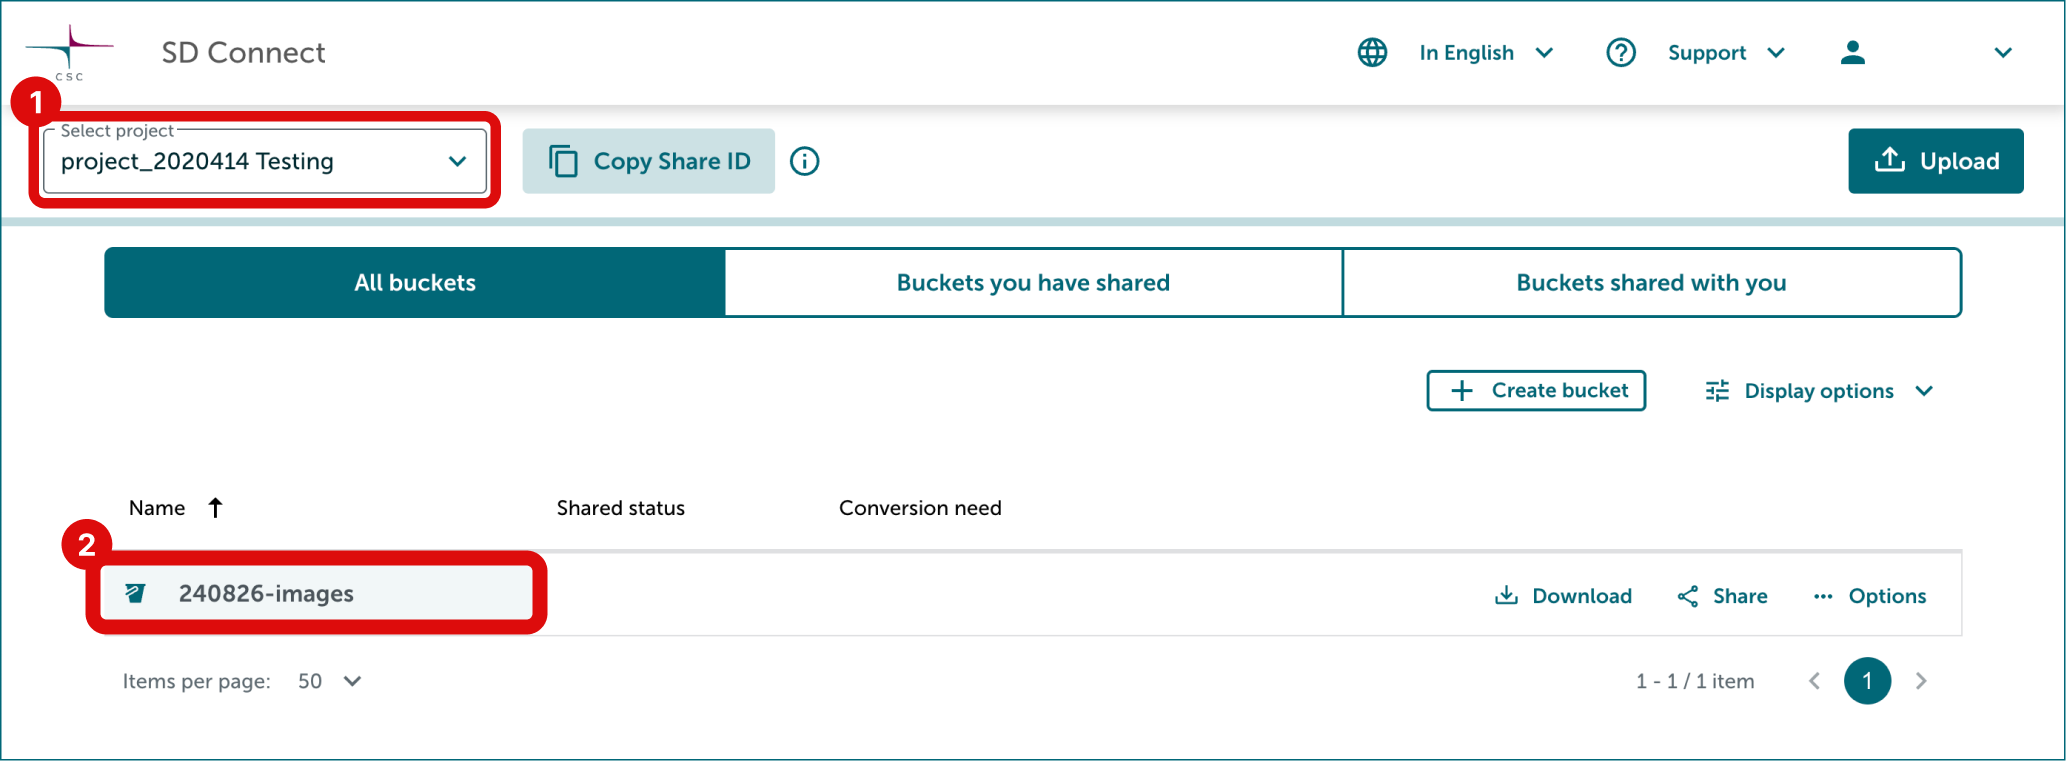The width and height of the screenshot is (2066, 761).
Task: Click the Create bucket button
Action: click(1536, 390)
